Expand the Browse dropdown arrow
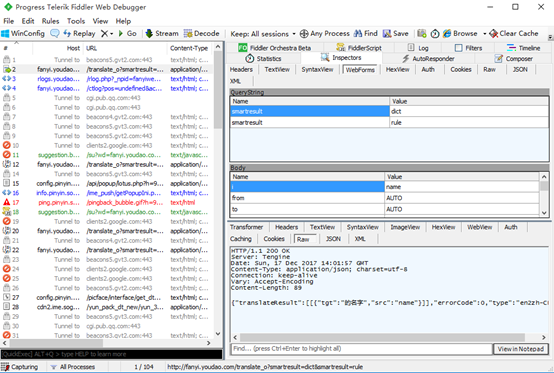The width and height of the screenshot is (554, 373). pos(484,34)
